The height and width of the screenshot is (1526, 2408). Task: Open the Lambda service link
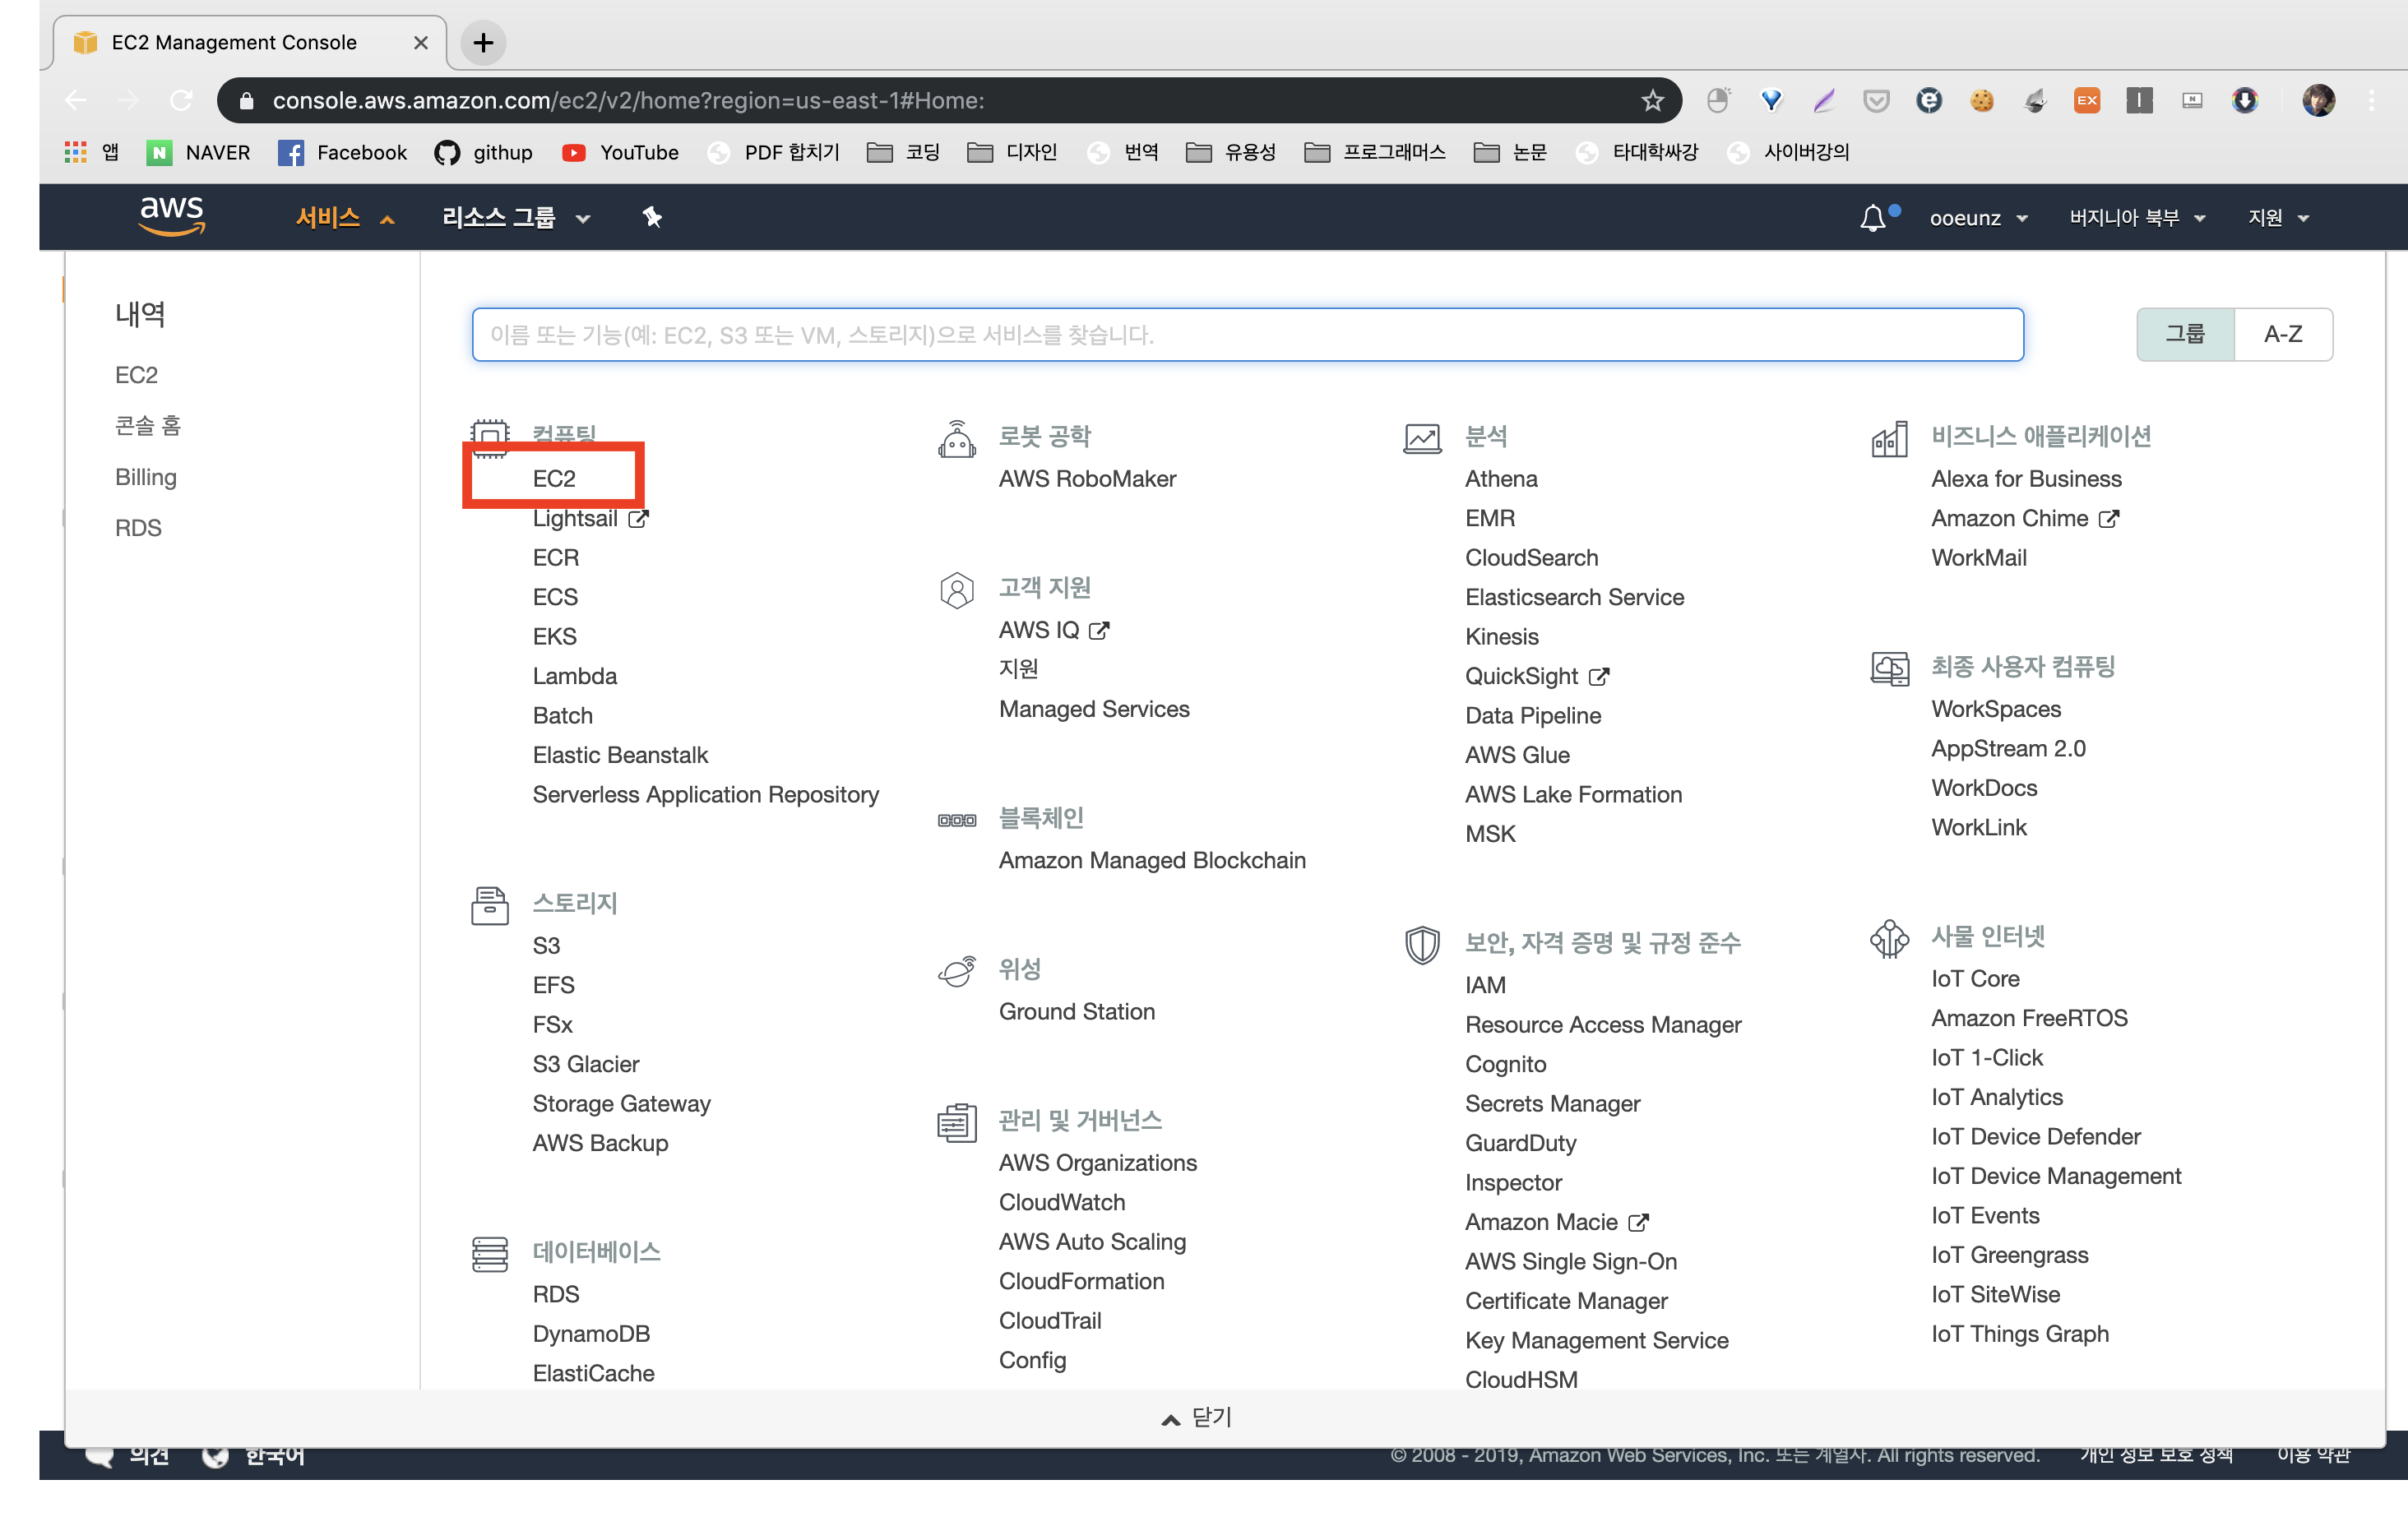(x=574, y=676)
